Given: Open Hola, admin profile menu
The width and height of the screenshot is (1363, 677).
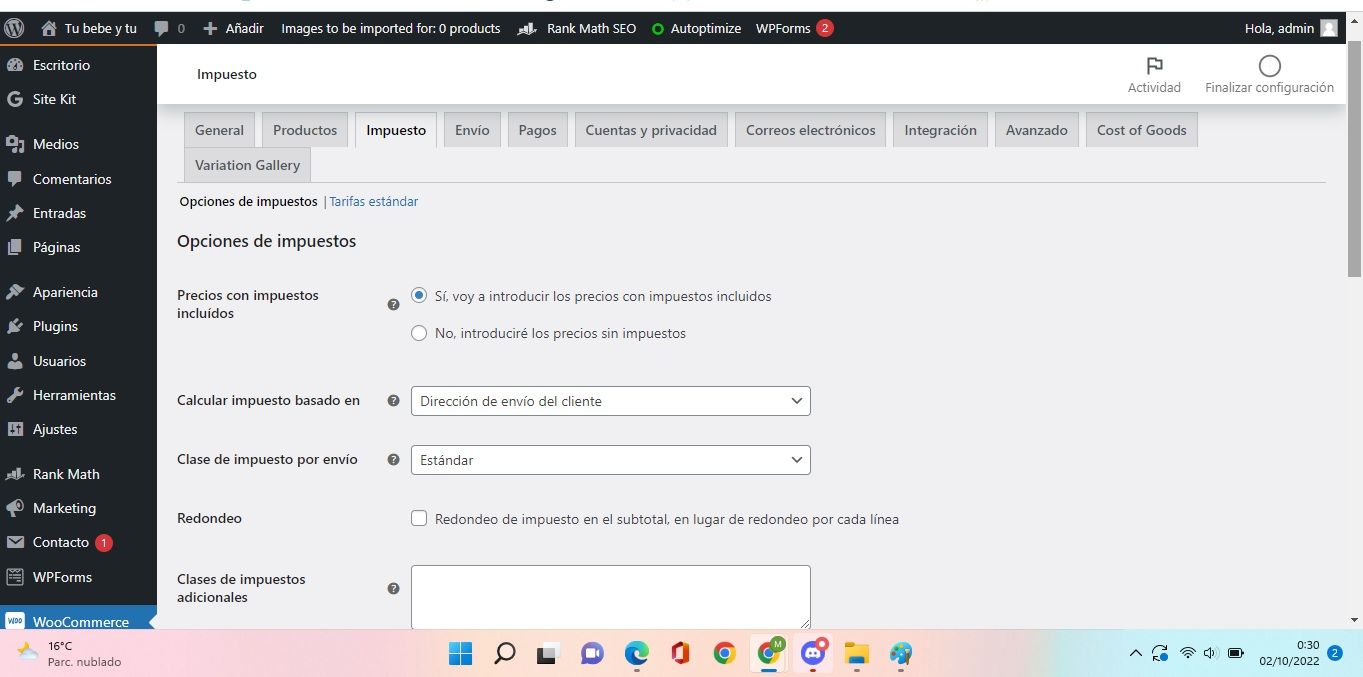Looking at the screenshot, I should (1290, 28).
